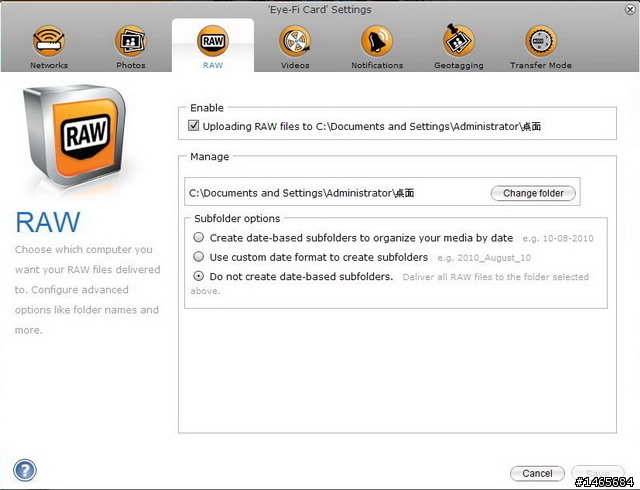The image size is (640, 490).
Task: Select the RAW tab icon
Action: [213, 41]
